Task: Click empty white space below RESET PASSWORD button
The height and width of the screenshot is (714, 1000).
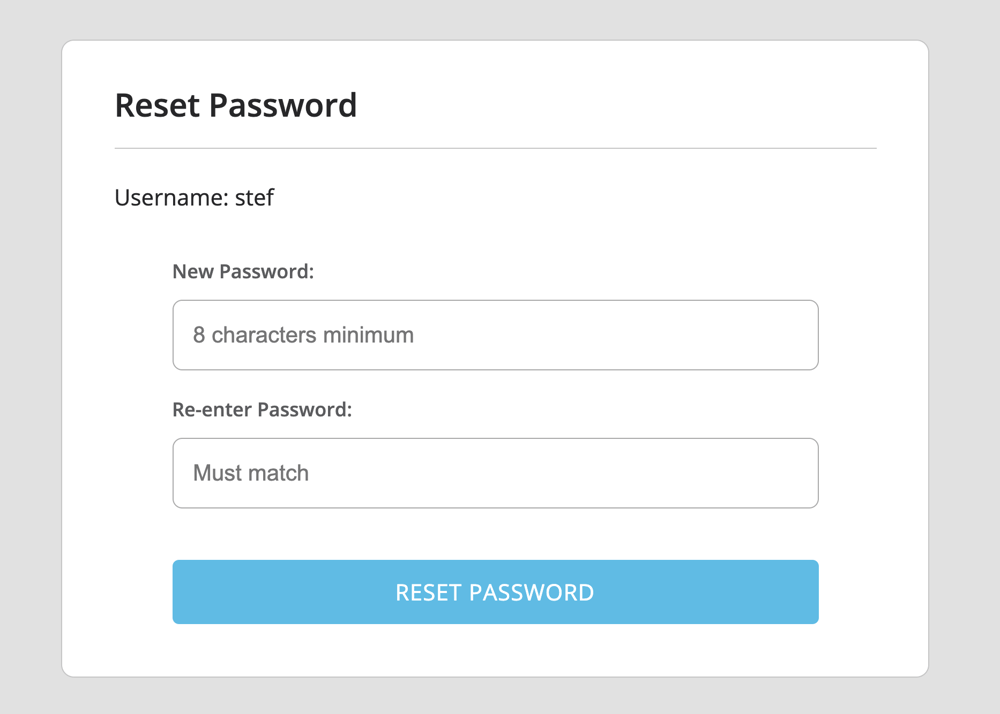Action: [495, 650]
